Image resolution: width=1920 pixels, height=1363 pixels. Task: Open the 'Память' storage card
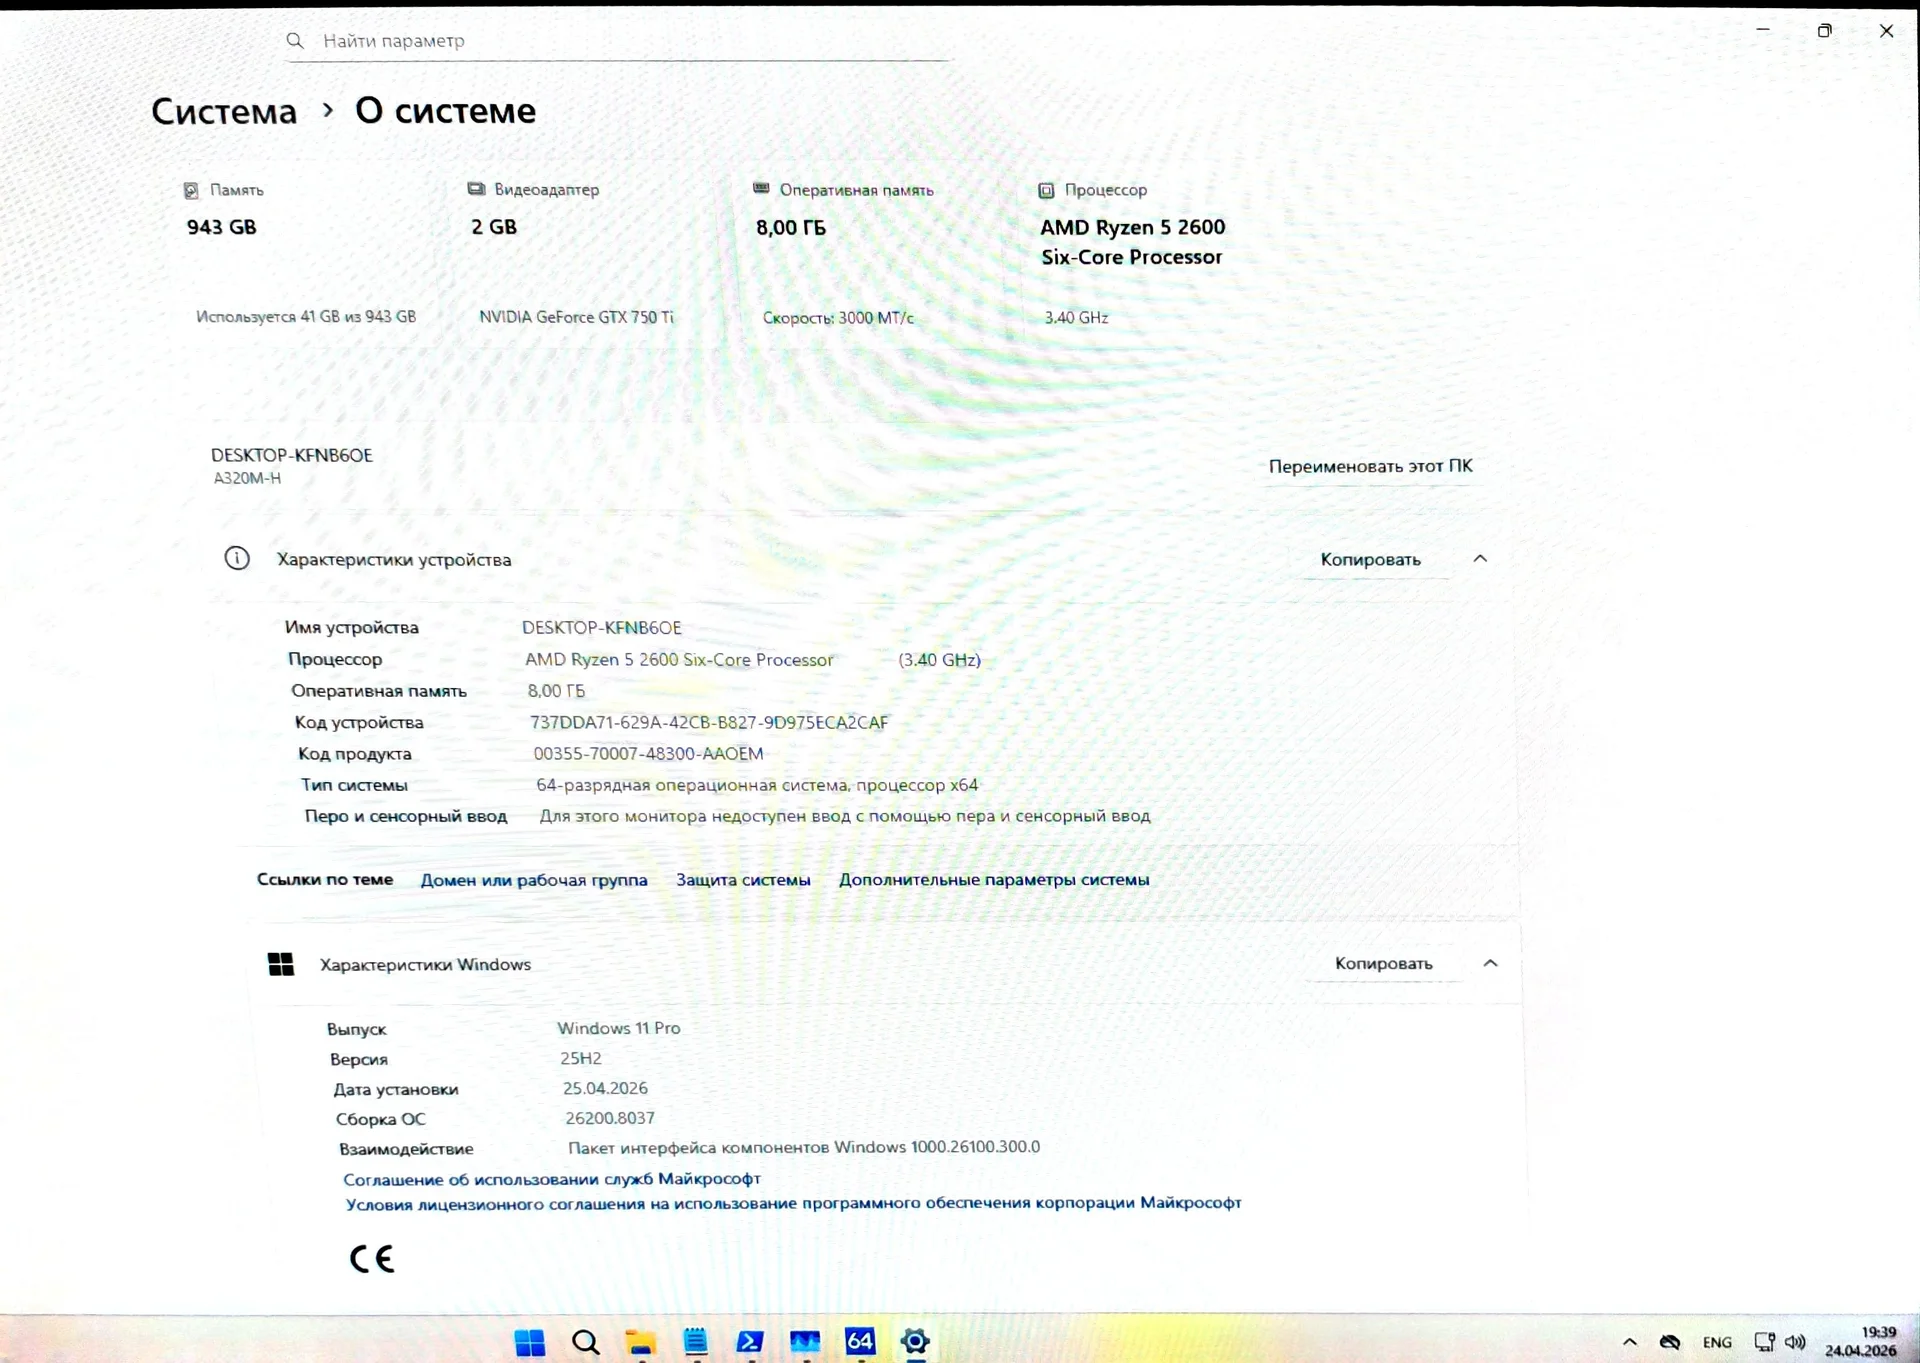coord(304,256)
